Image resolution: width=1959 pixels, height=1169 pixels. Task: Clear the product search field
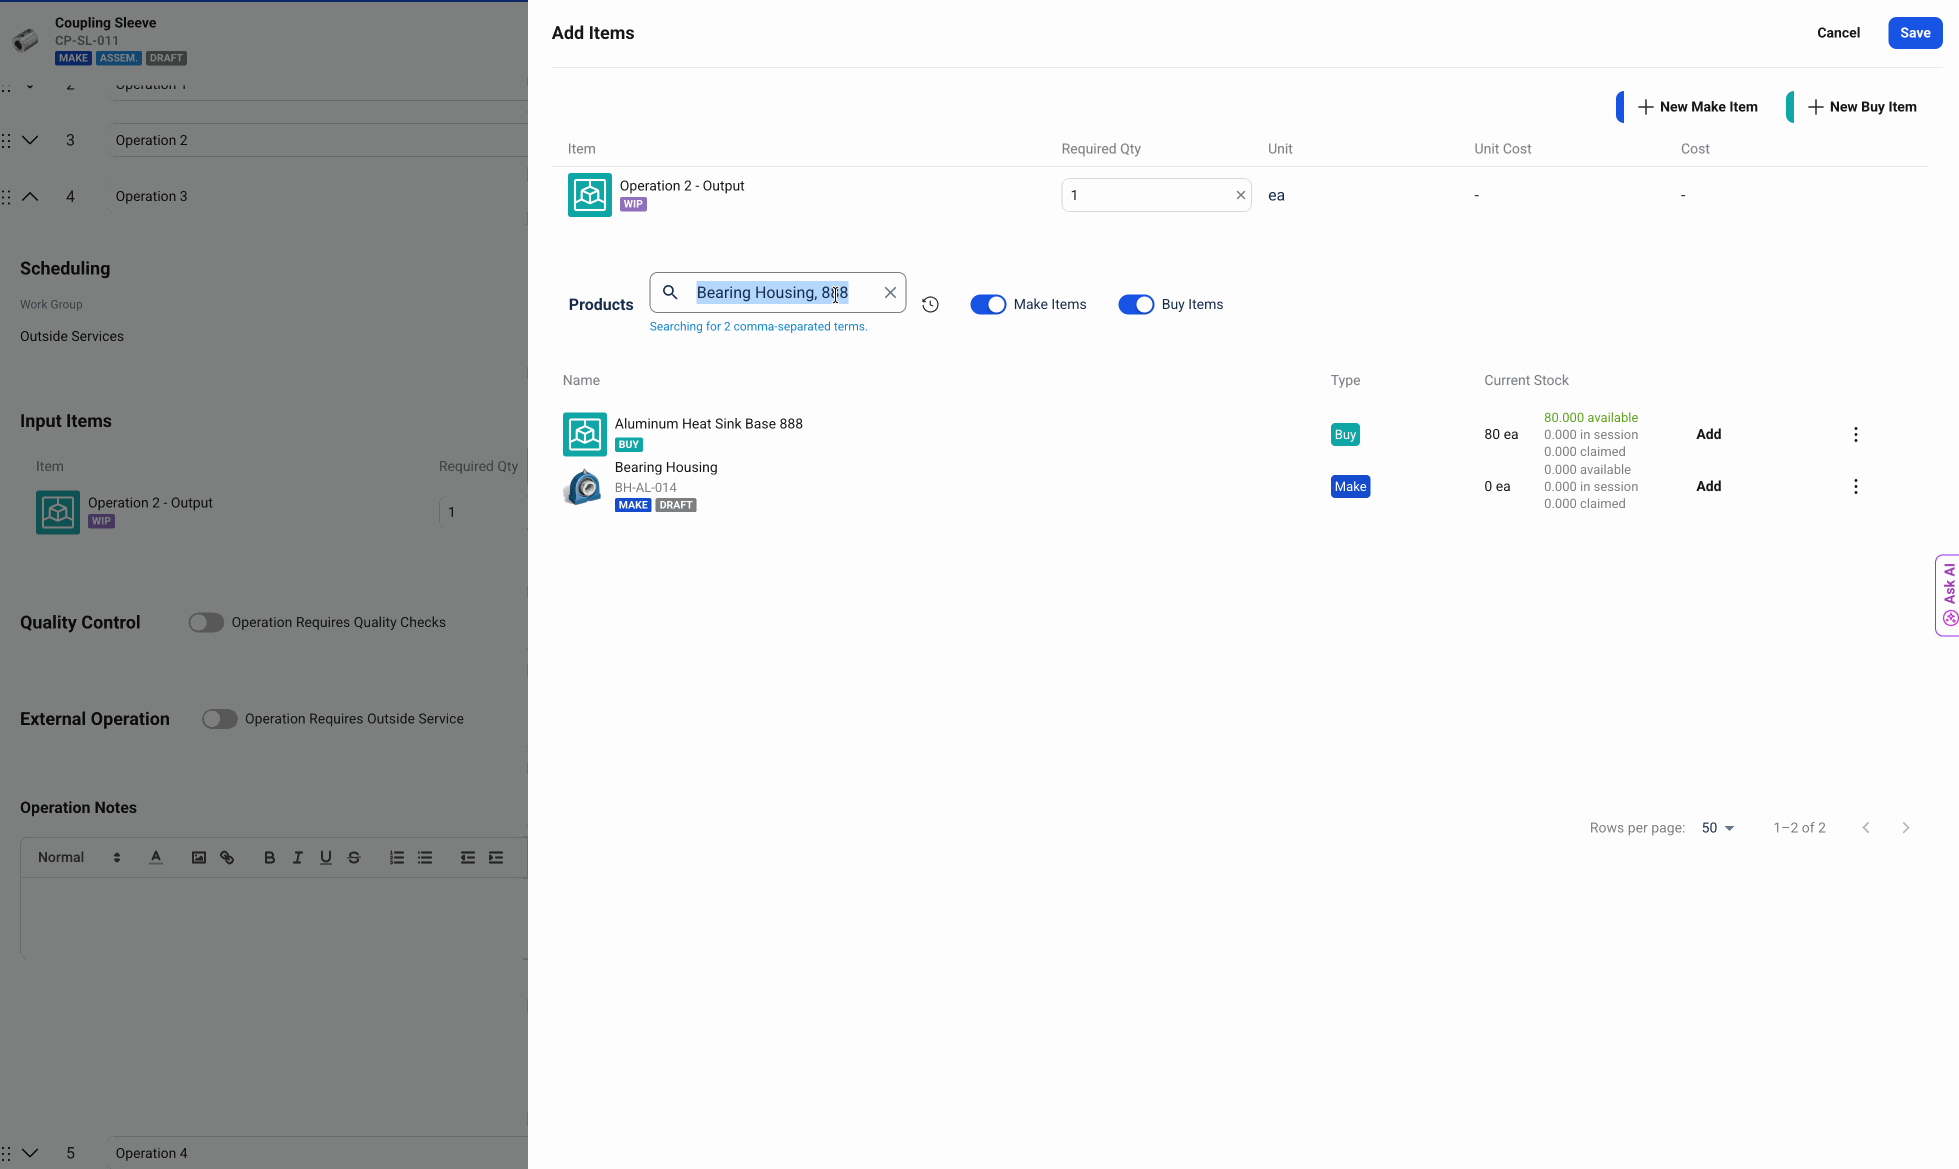click(890, 293)
